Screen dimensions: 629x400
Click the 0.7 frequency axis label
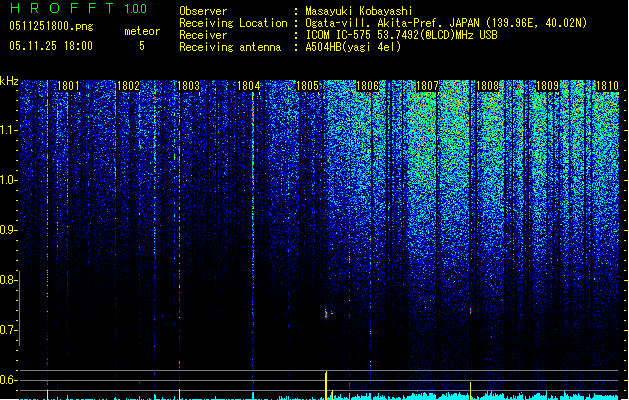[9, 330]
